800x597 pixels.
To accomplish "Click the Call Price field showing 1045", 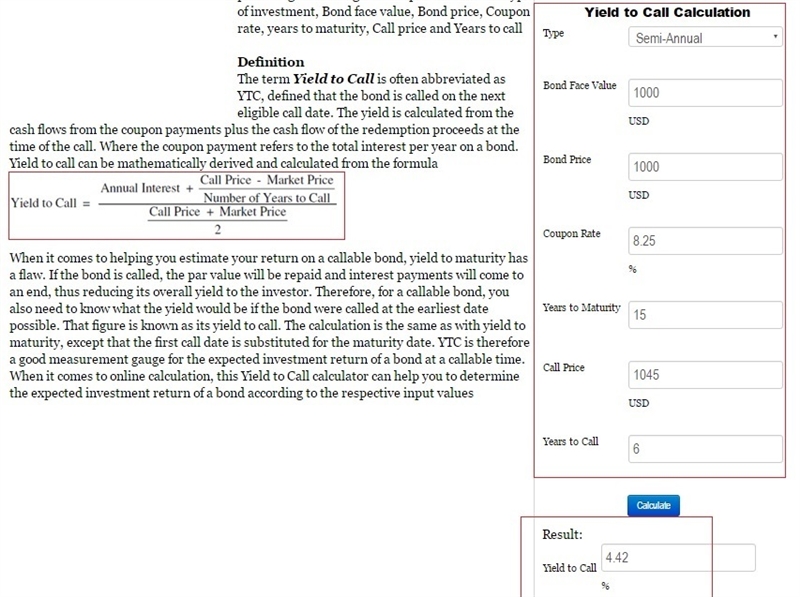I will (x=705, y=375).
